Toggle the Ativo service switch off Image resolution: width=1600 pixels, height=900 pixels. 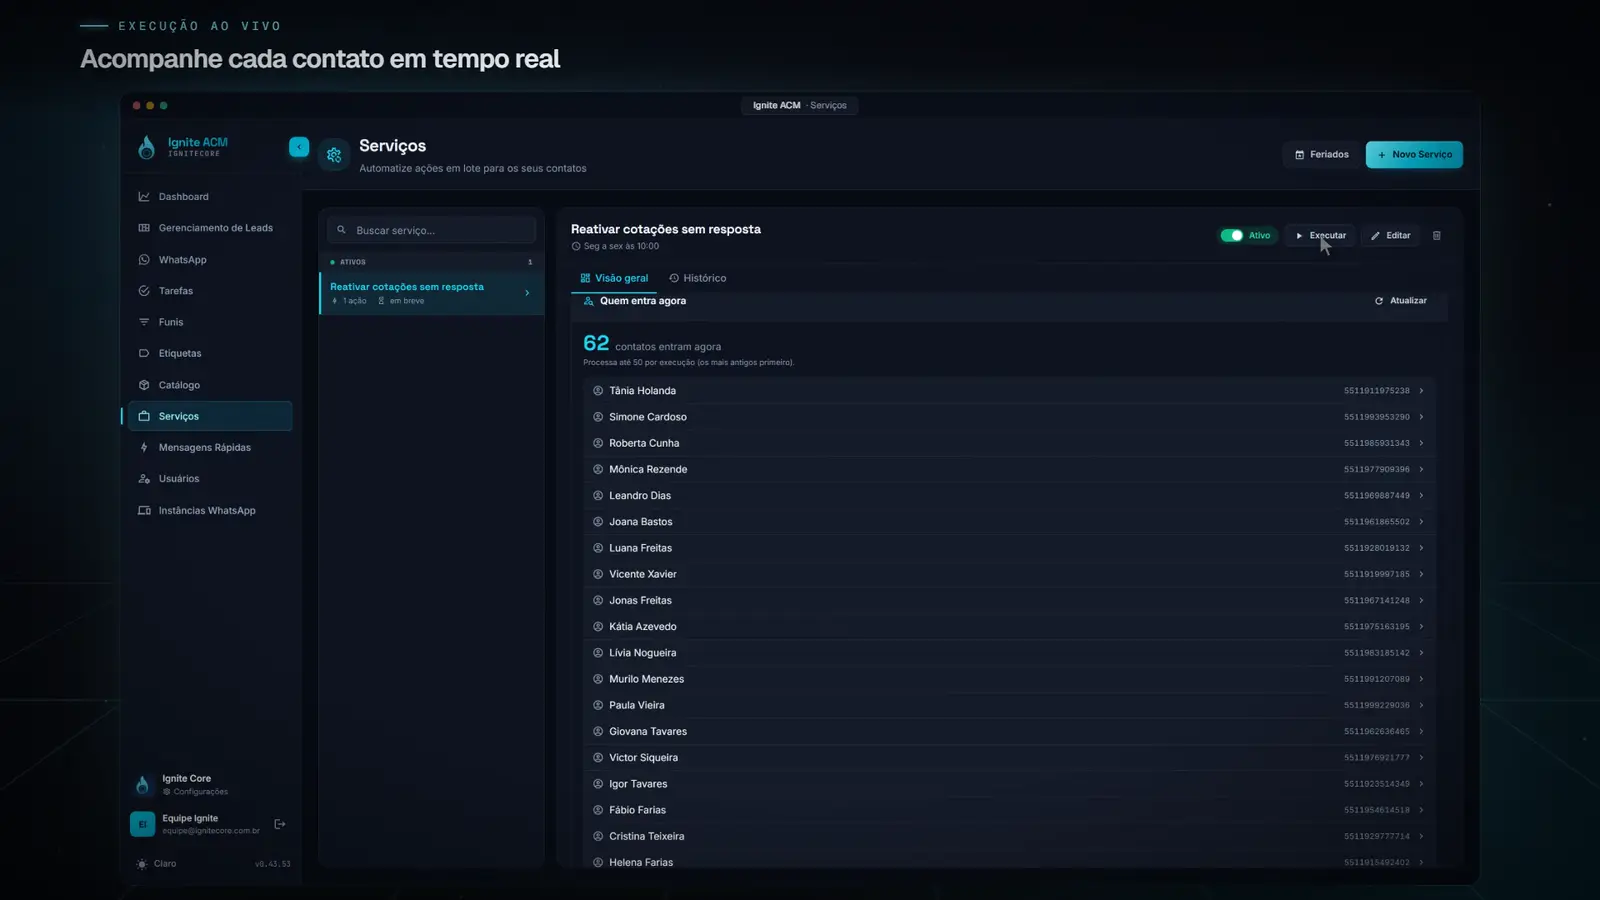(1232, 236)
